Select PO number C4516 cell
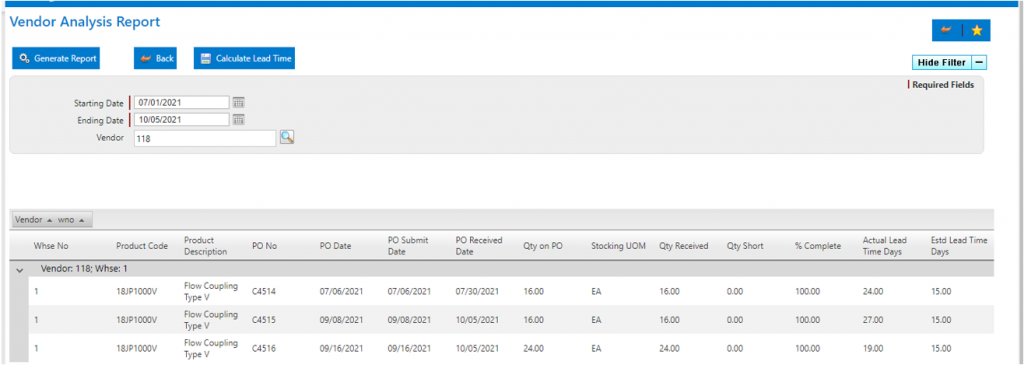The image size is (1024, 365). 264,349
